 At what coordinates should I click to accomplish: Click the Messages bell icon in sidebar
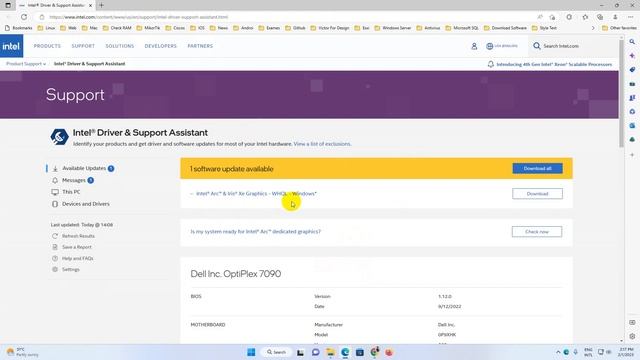pos(55,180)
